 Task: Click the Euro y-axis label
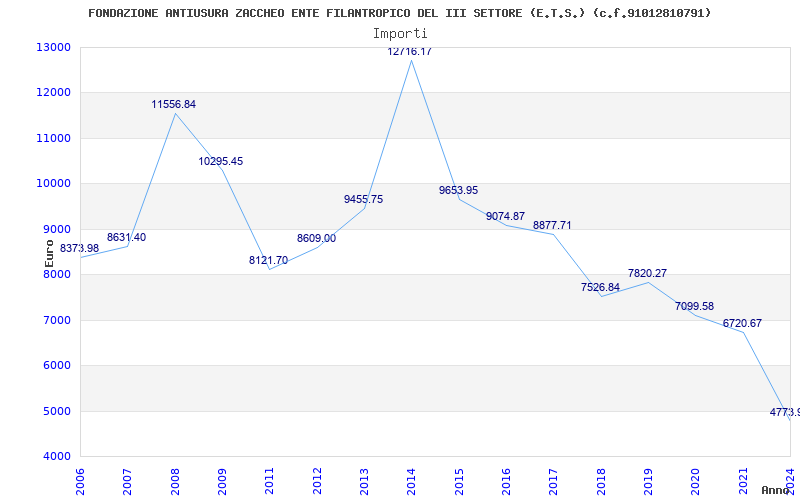coord(49,253)
